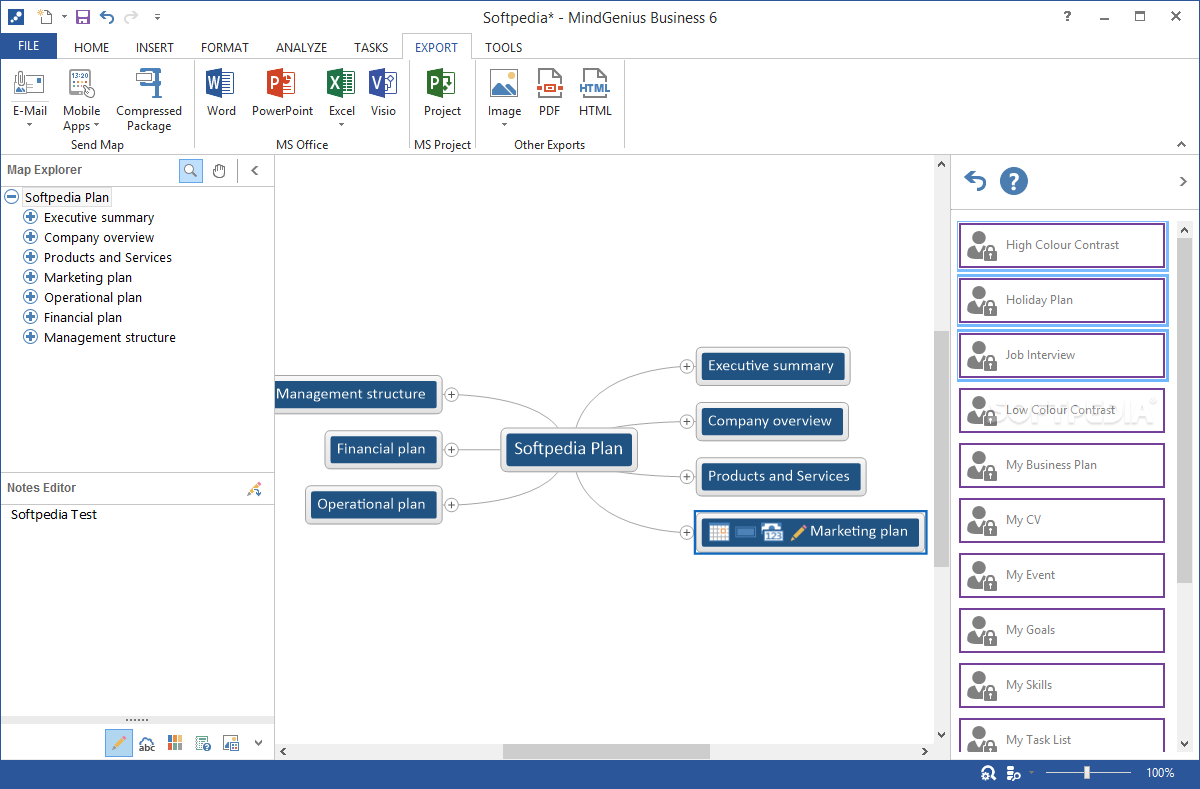Image resolution: width=1200 pixels, height=789 pixels.
Task: Collapse the Softpedia Plan root node
Action: pos(12,197)
